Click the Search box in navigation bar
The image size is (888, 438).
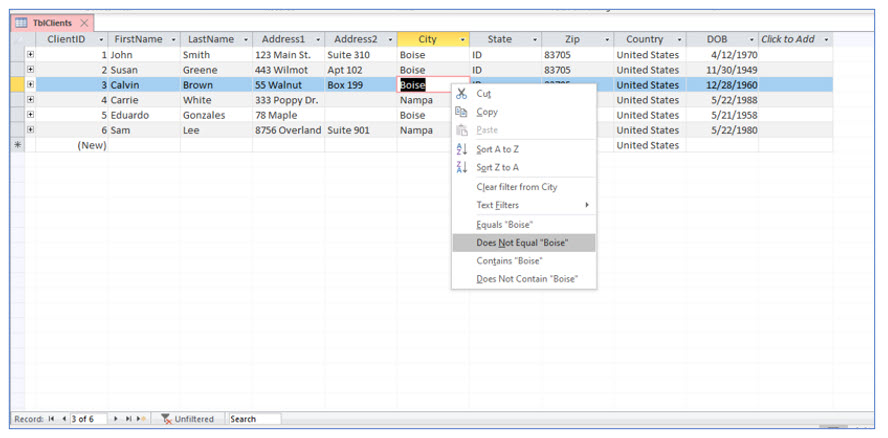pyautogui.click(x=254, y=419)
